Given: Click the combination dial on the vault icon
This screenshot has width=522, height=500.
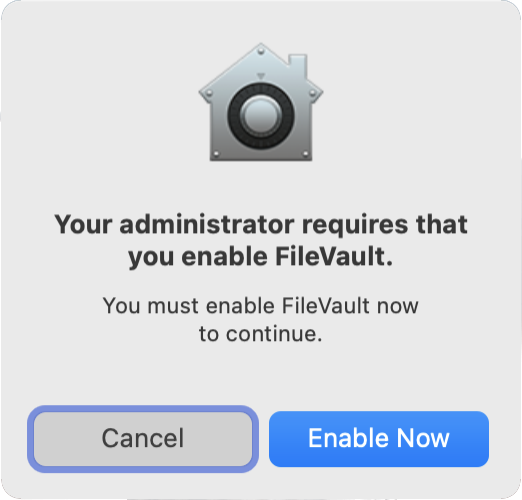Looking at the screenshot, I should [x=261, y=116].
